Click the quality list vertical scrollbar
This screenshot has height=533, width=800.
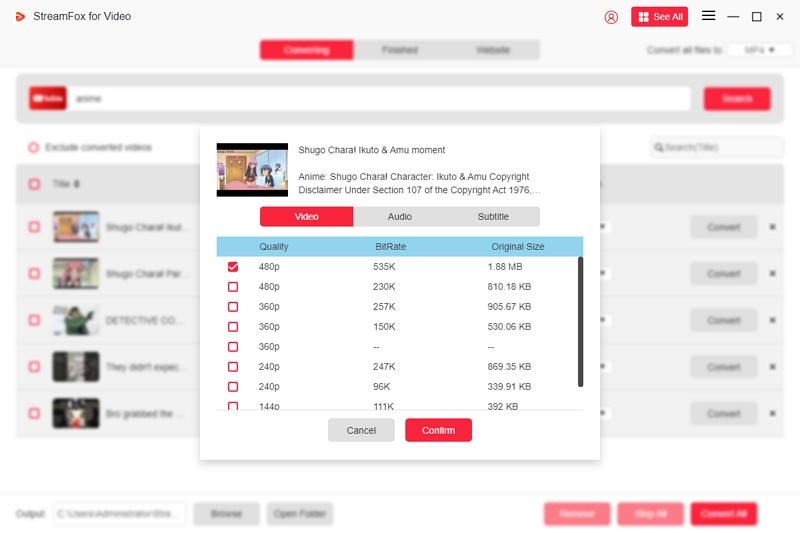click(x=580, y=322)
